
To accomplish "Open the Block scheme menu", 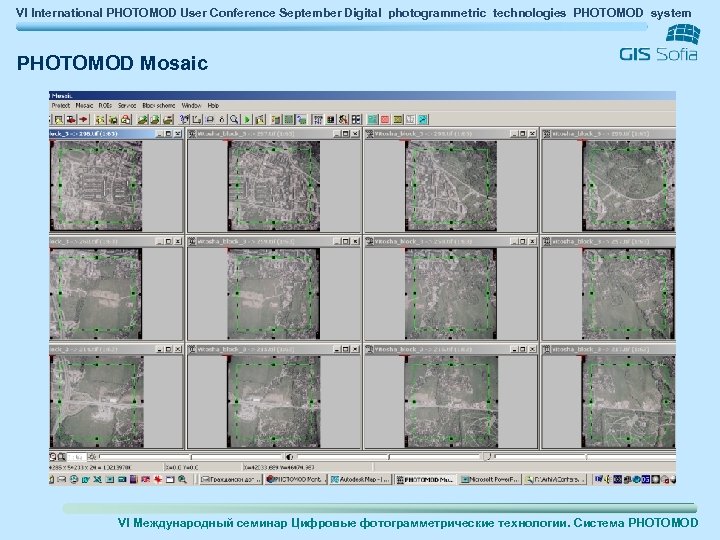I will [158, 106].
